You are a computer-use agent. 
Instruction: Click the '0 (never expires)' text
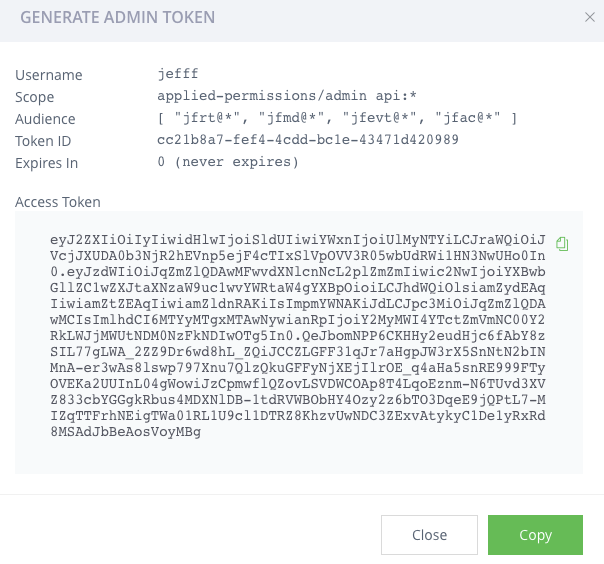tap(228, 162)
